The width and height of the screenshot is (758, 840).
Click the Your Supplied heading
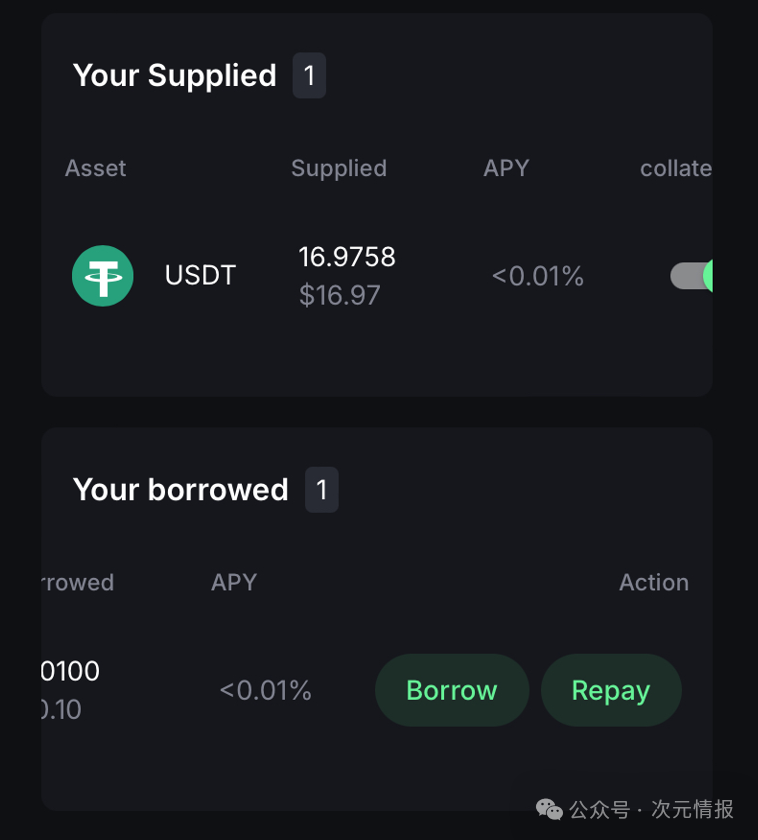(174, 76)
